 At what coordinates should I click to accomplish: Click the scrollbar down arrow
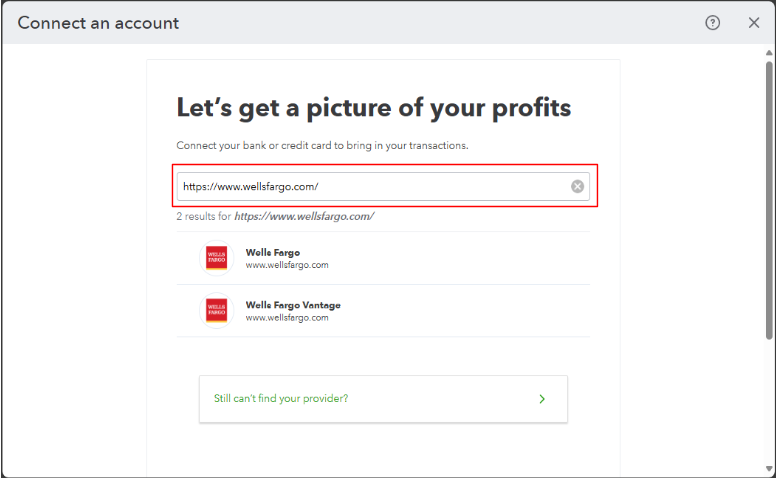pos(768,470)
